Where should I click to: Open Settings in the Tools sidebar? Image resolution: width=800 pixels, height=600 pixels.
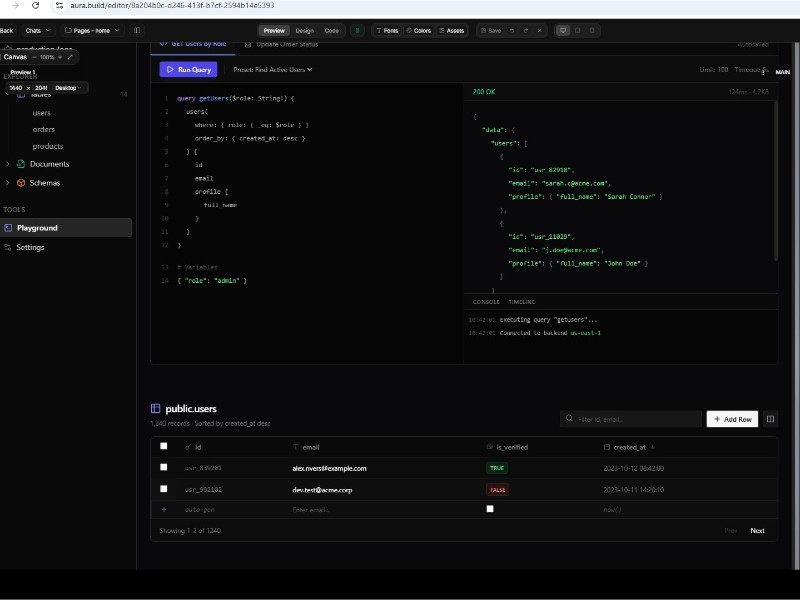click(x=30, y=247)
